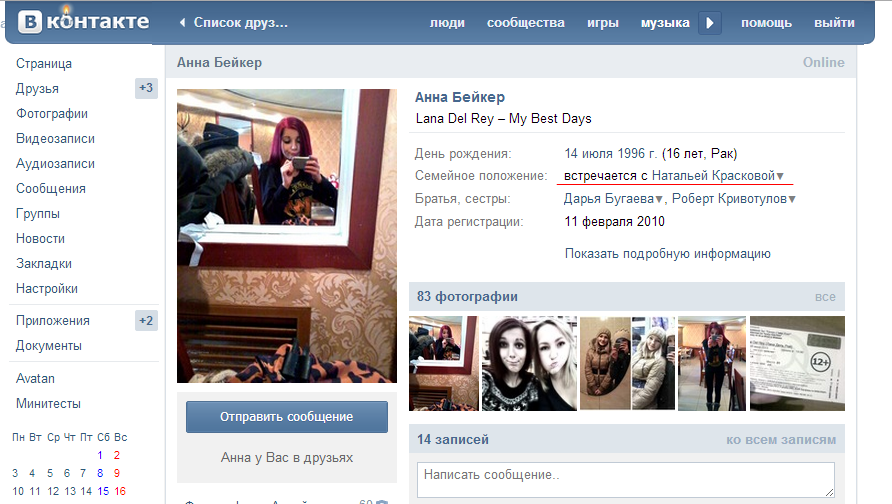Open Новости in the sidebar
The height and width of the screenshot is (504, 892).
pos(40,239)
